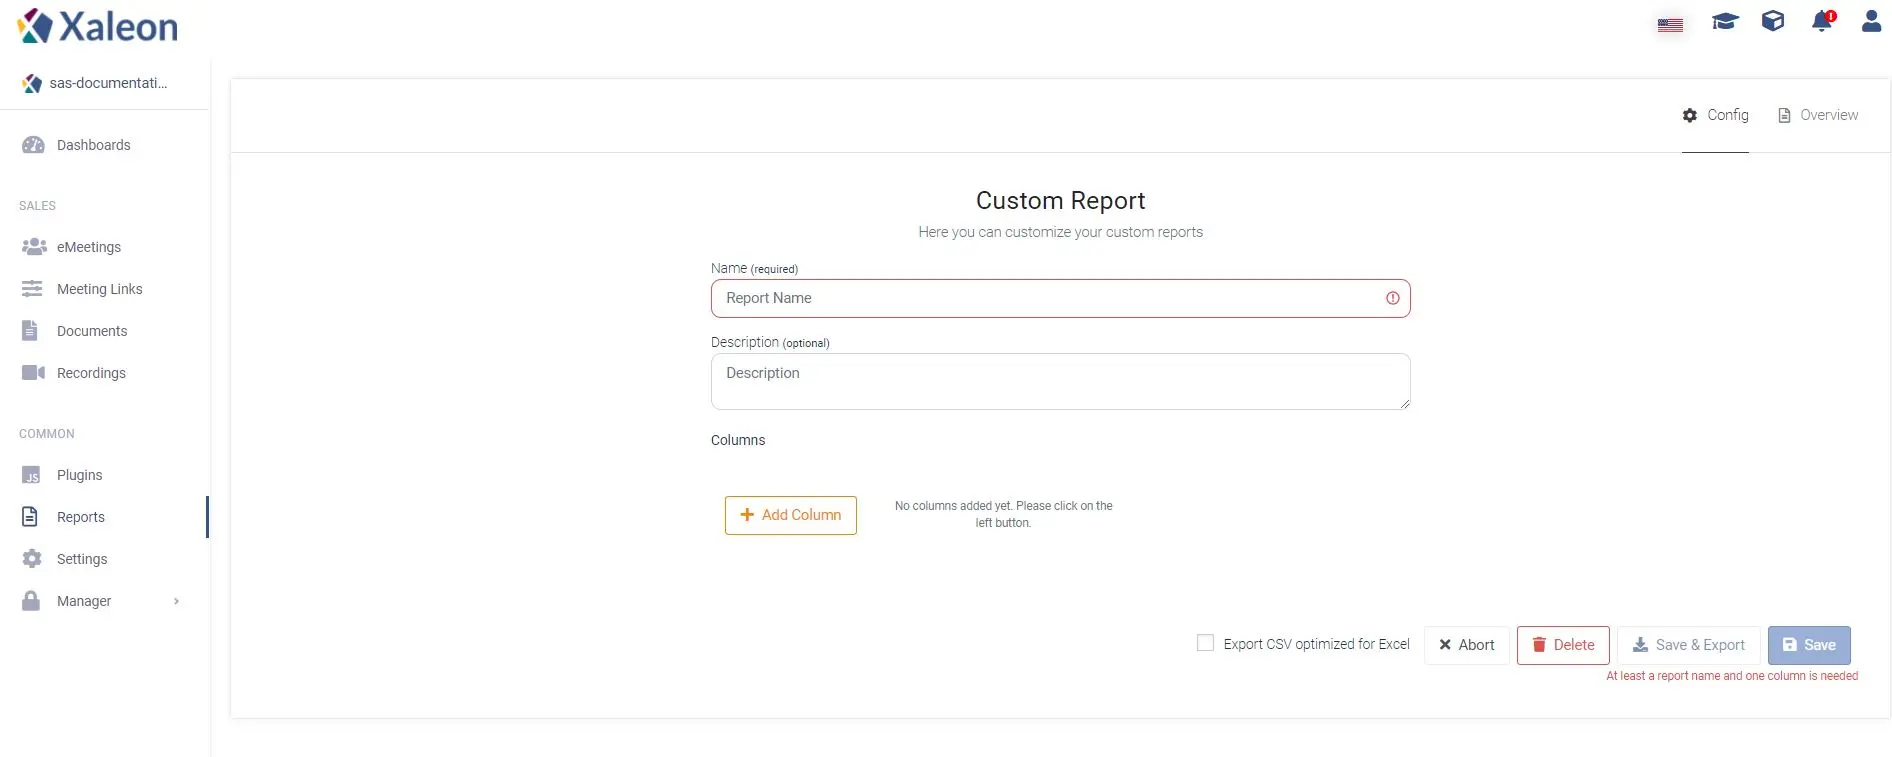Viewport: 1892px width, 757px height.
Task: Click the Settings gear icon in sidebar
Action: [x=32, y=558]
